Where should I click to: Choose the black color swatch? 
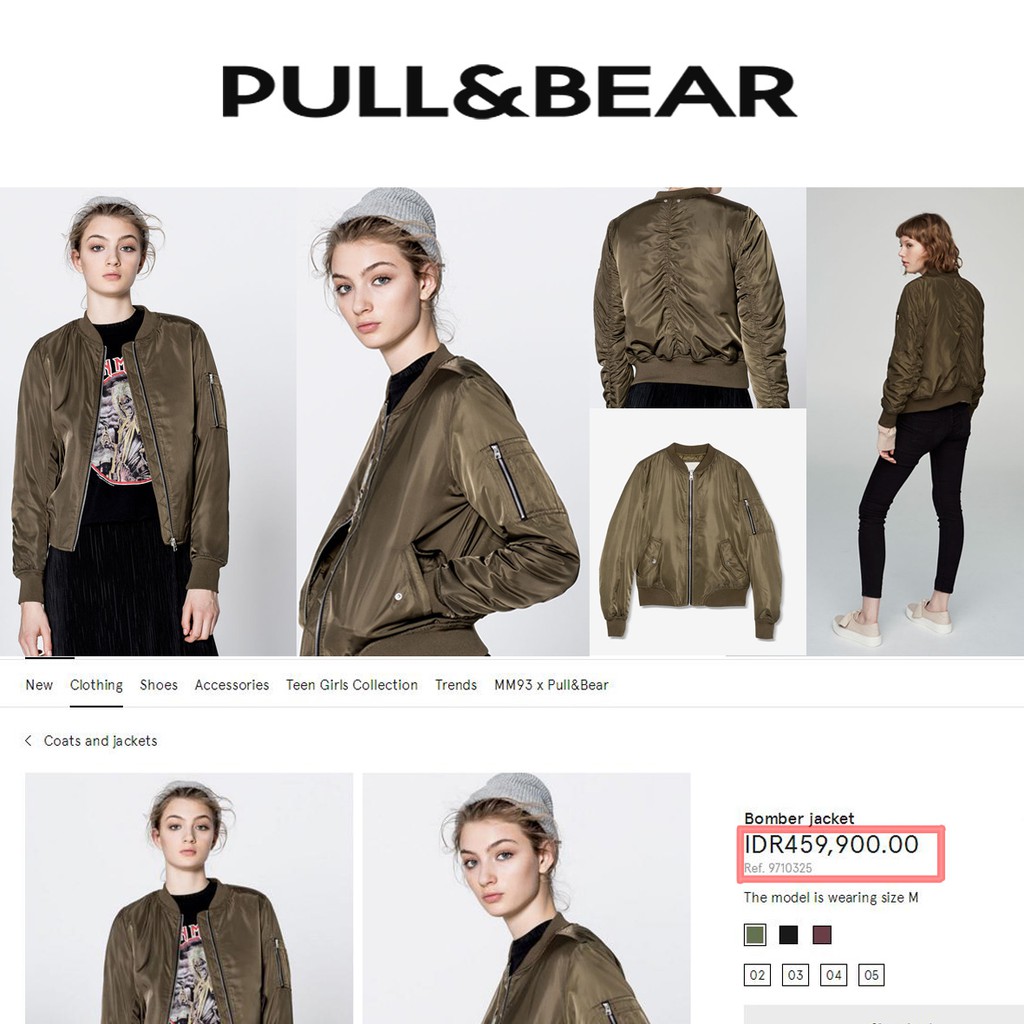(789, 935)
